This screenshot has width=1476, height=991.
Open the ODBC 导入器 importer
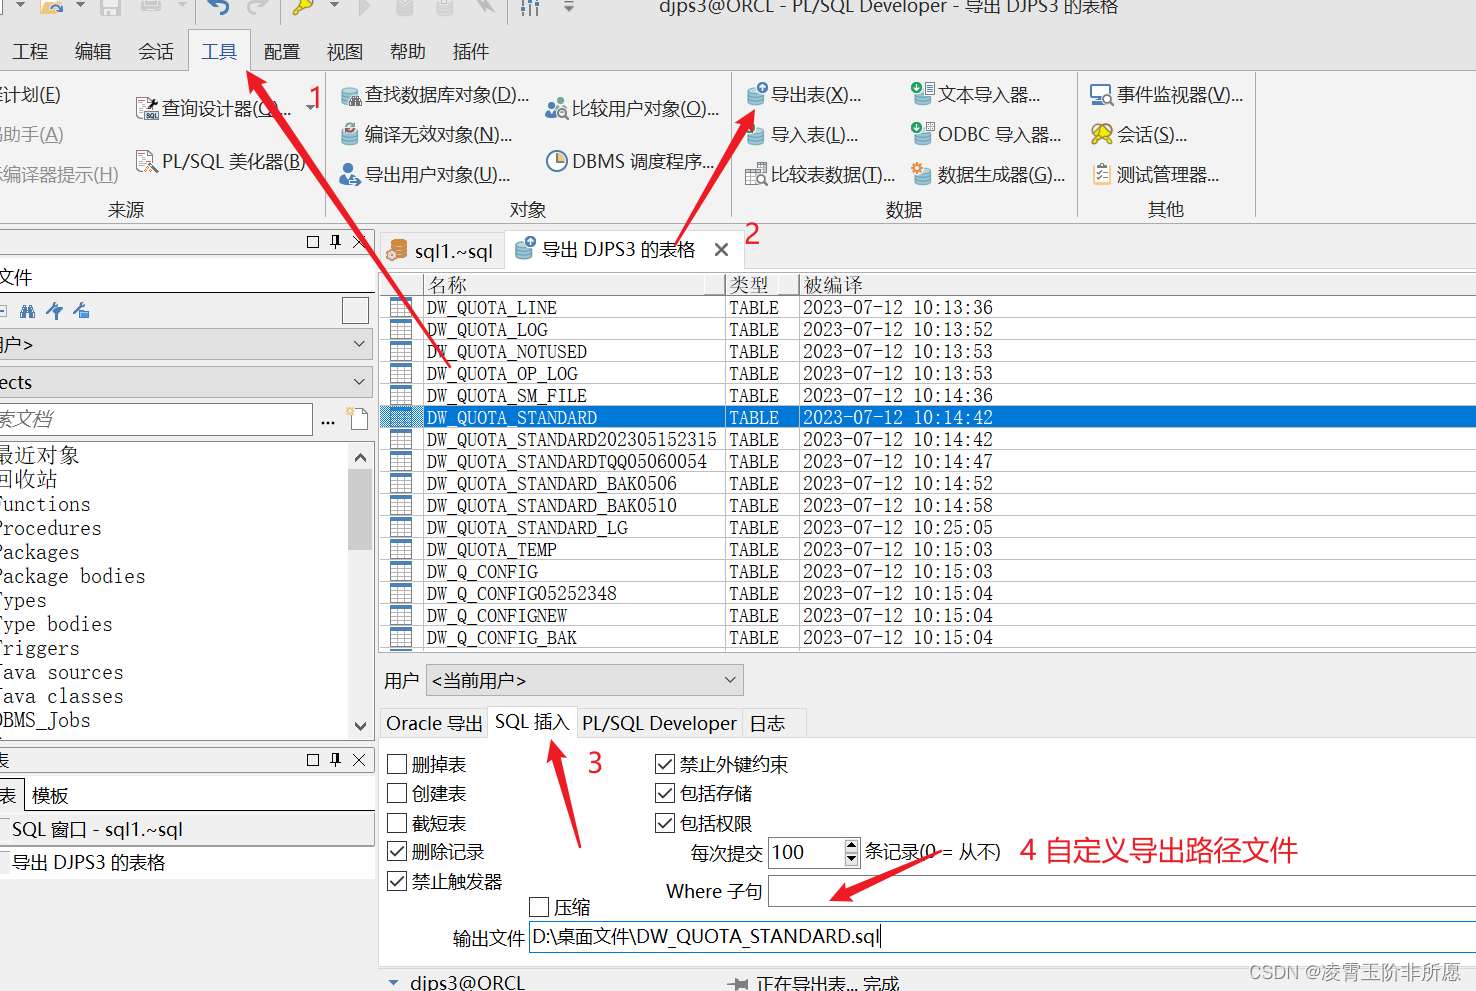tap(985, 135)
